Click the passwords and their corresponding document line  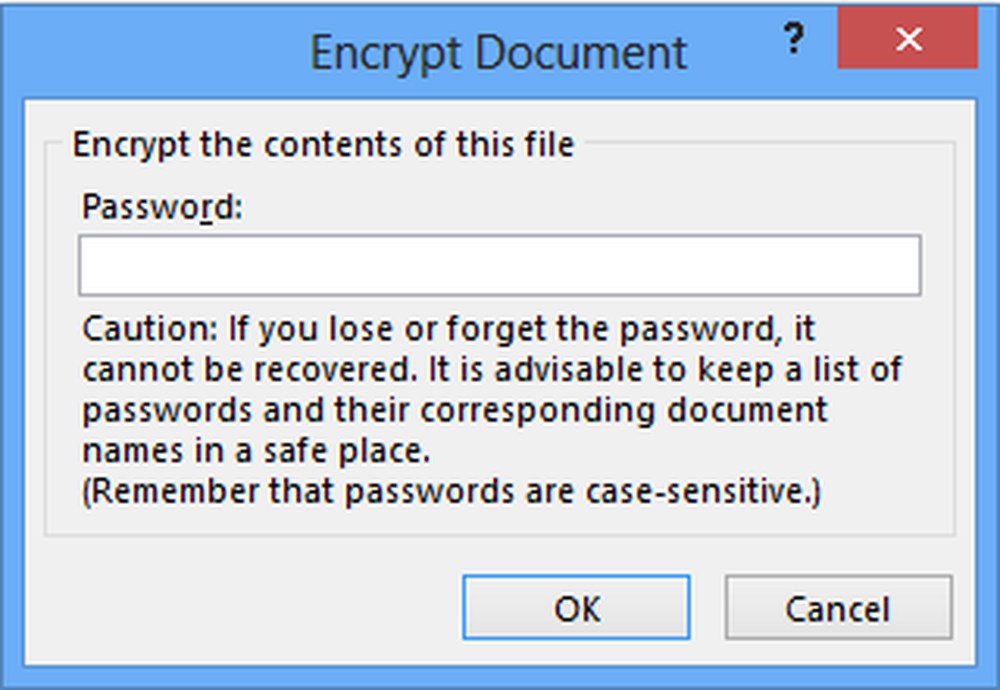455,411
